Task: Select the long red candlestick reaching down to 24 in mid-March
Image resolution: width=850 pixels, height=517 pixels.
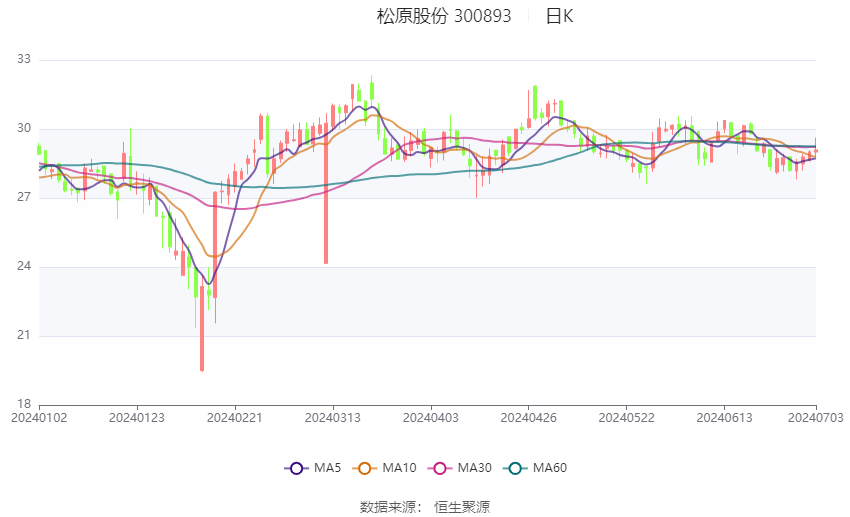Action: (326, 194)
